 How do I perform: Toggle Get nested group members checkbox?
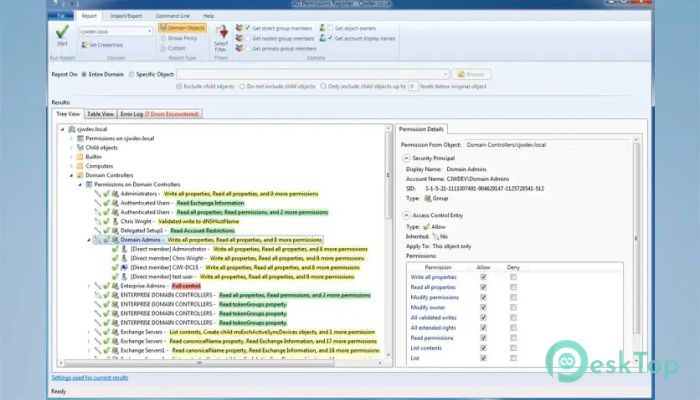248,38
